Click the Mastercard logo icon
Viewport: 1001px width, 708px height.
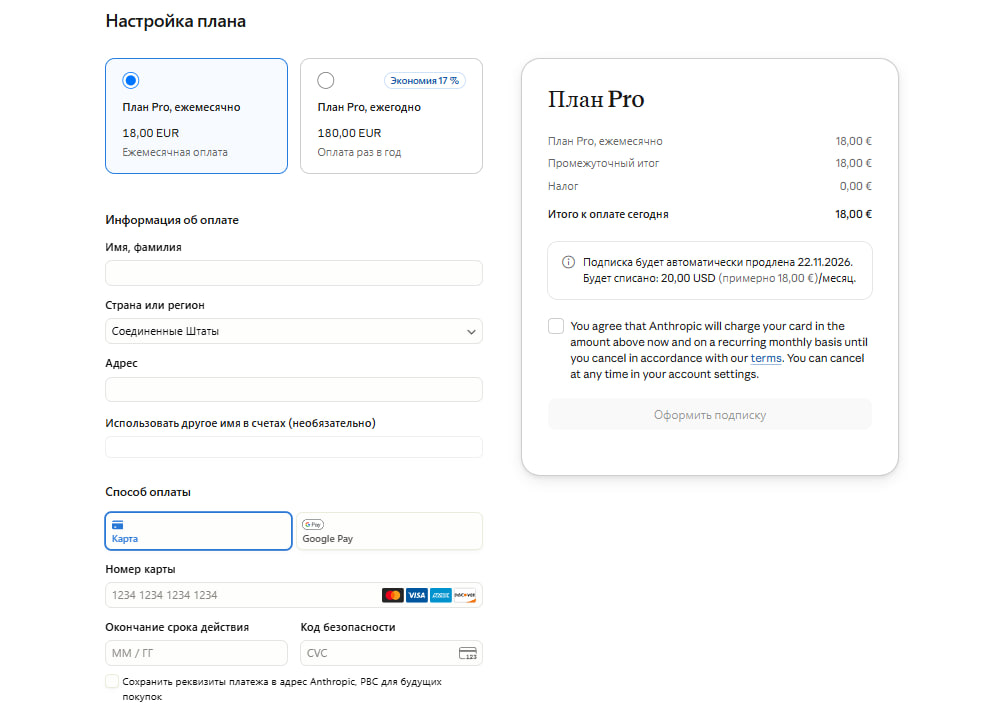393,595
